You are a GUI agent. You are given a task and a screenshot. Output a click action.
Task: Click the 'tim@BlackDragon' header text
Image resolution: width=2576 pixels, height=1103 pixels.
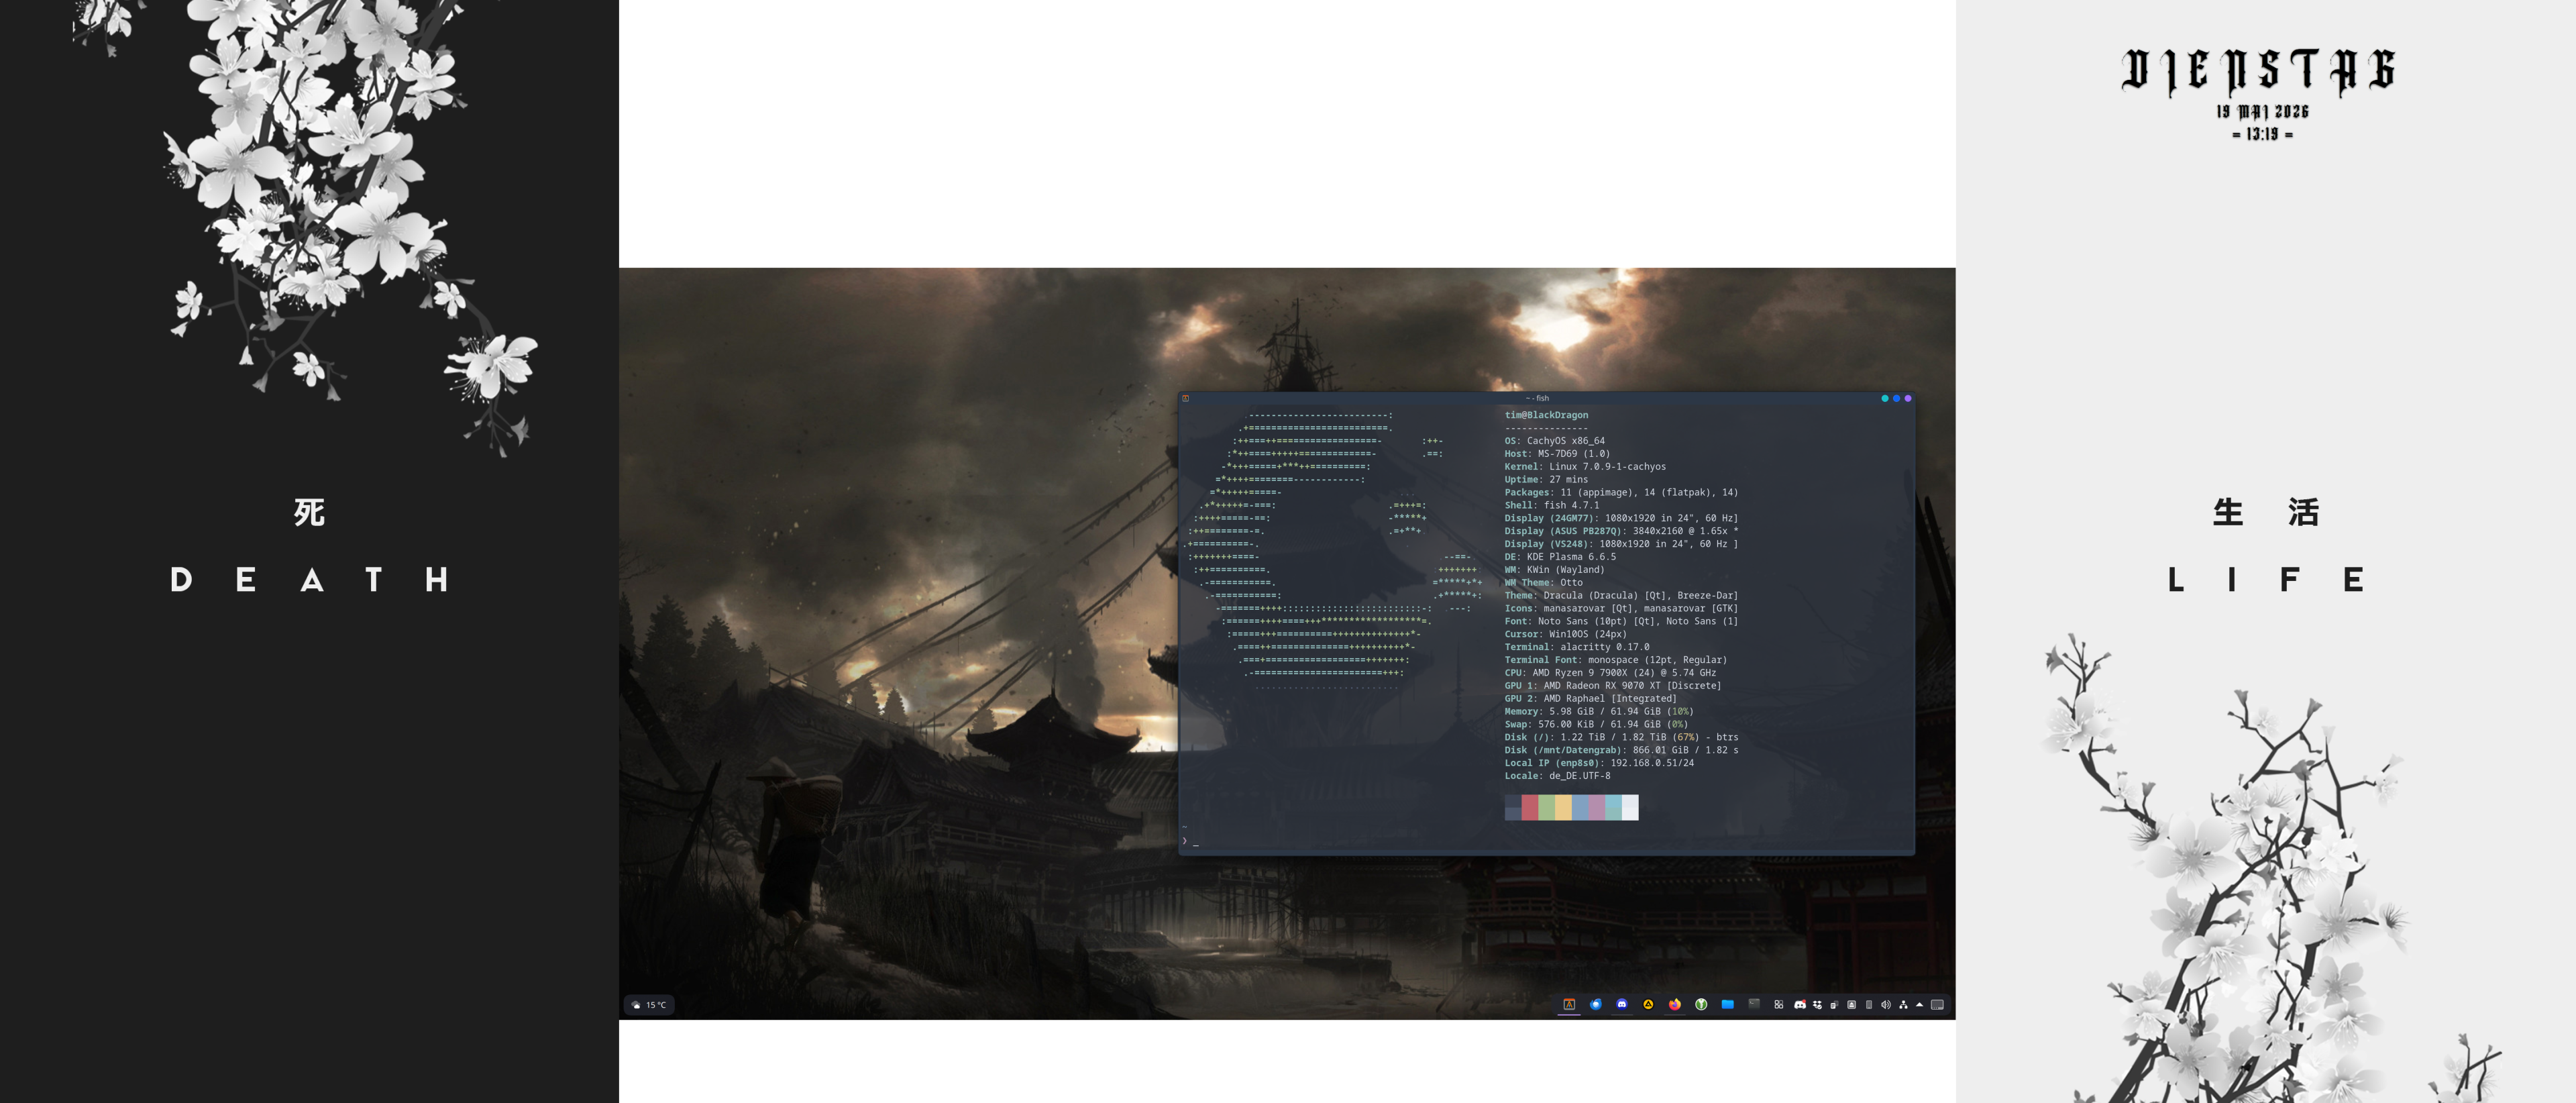pyautogui.click(x=1546, y=415)
